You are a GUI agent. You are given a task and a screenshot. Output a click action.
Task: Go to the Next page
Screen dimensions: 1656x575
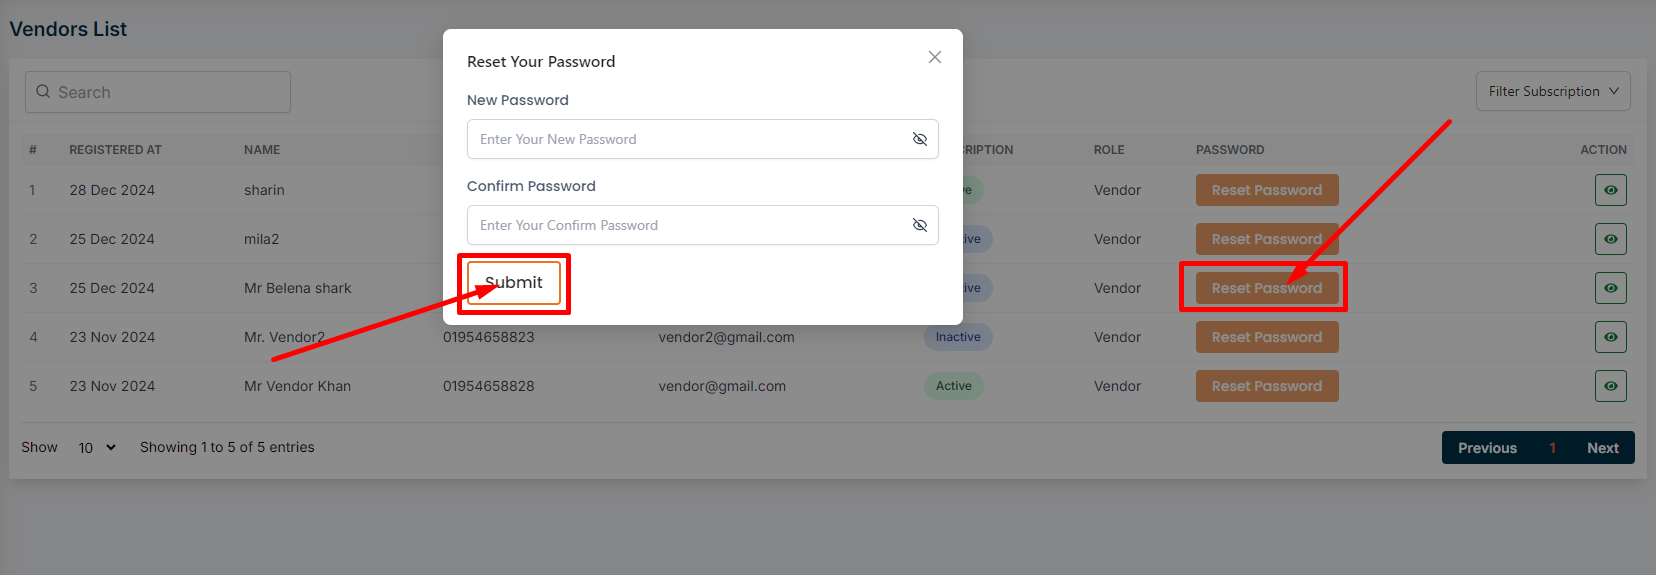pyautogui.click(x=1602, y=448)
